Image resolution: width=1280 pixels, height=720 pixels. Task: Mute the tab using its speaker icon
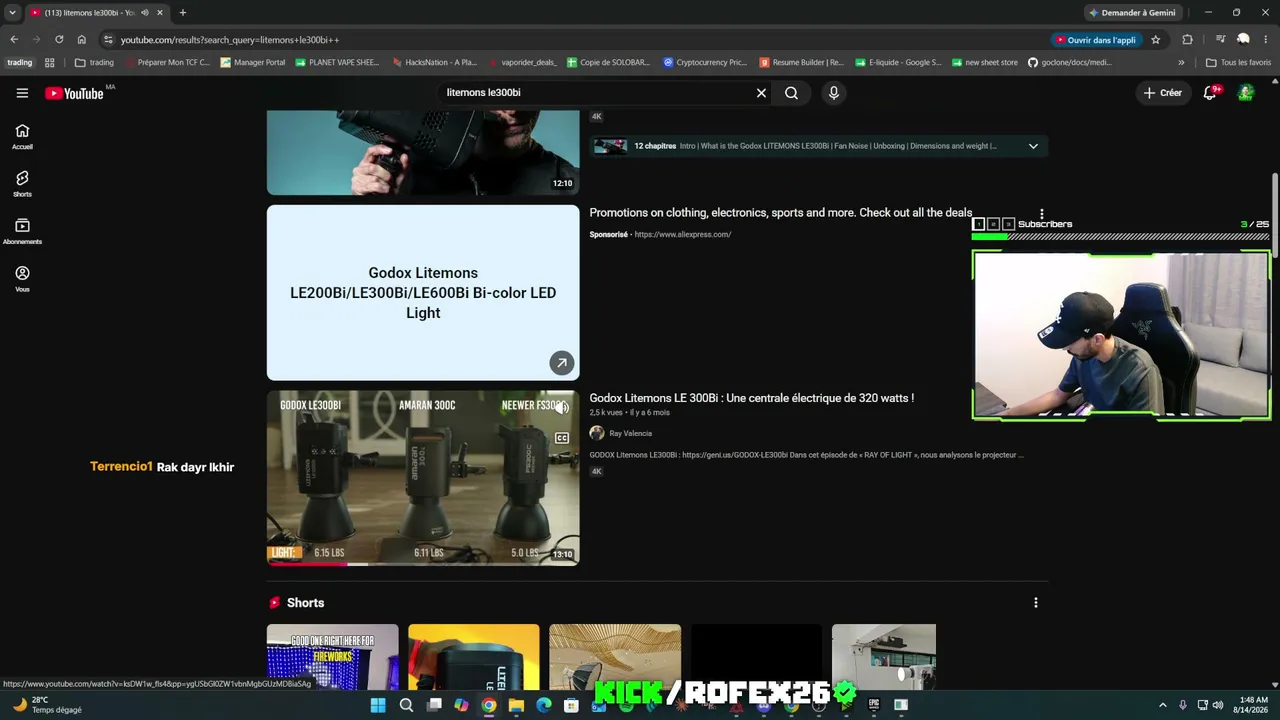144,13
